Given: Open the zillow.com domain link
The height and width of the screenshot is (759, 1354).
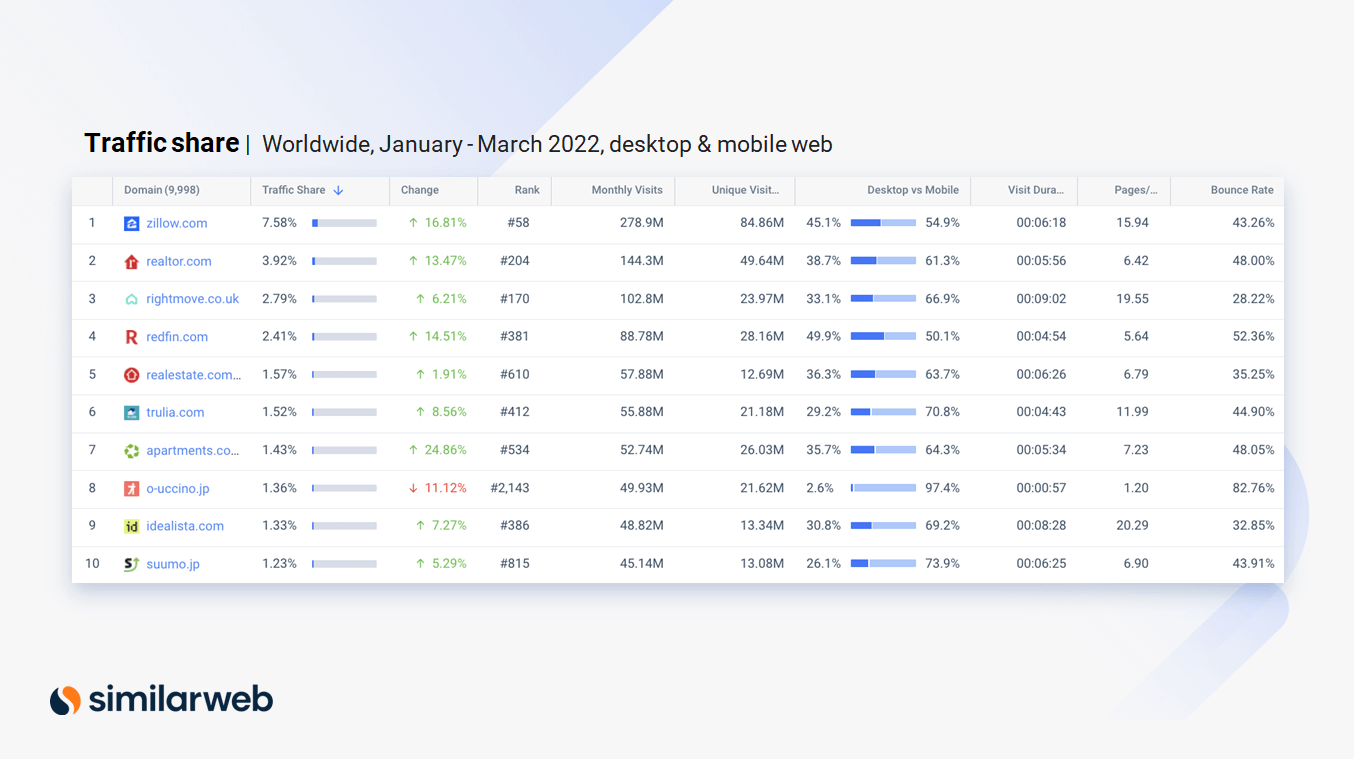Looking at the screenshot, I should pyautogui.click(x=177, y=223).
